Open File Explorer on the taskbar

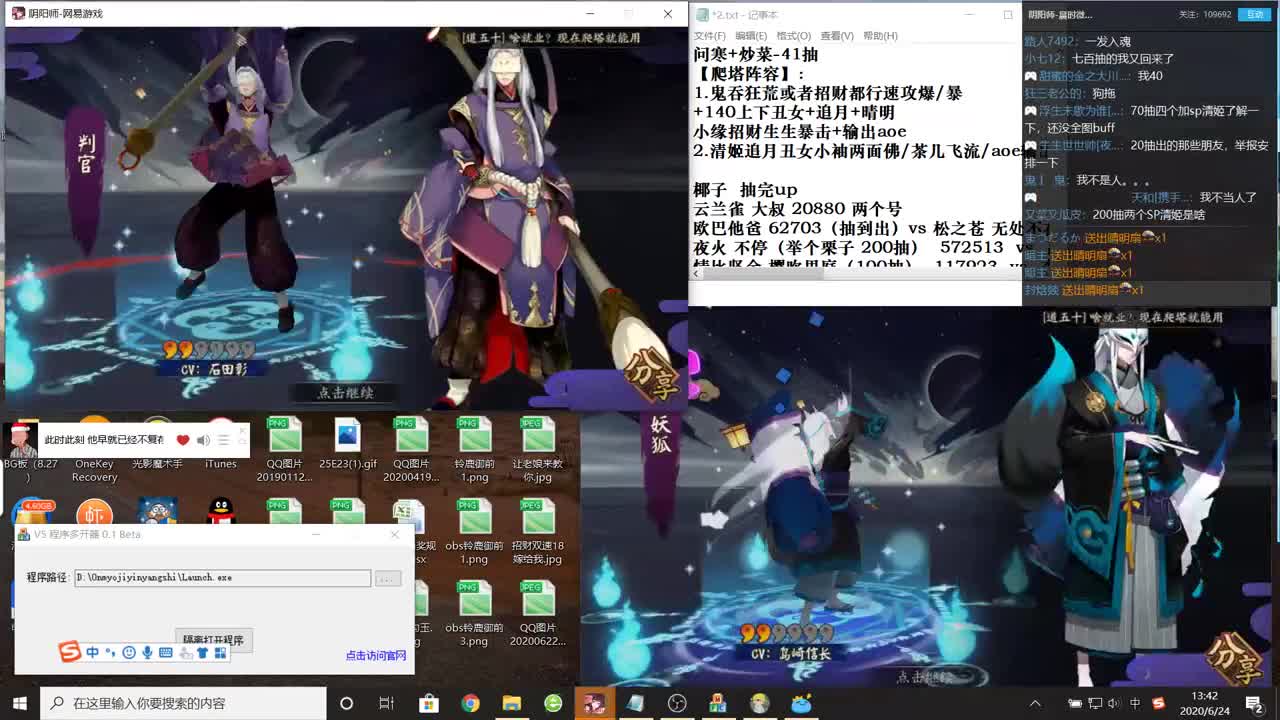[512, 703]
